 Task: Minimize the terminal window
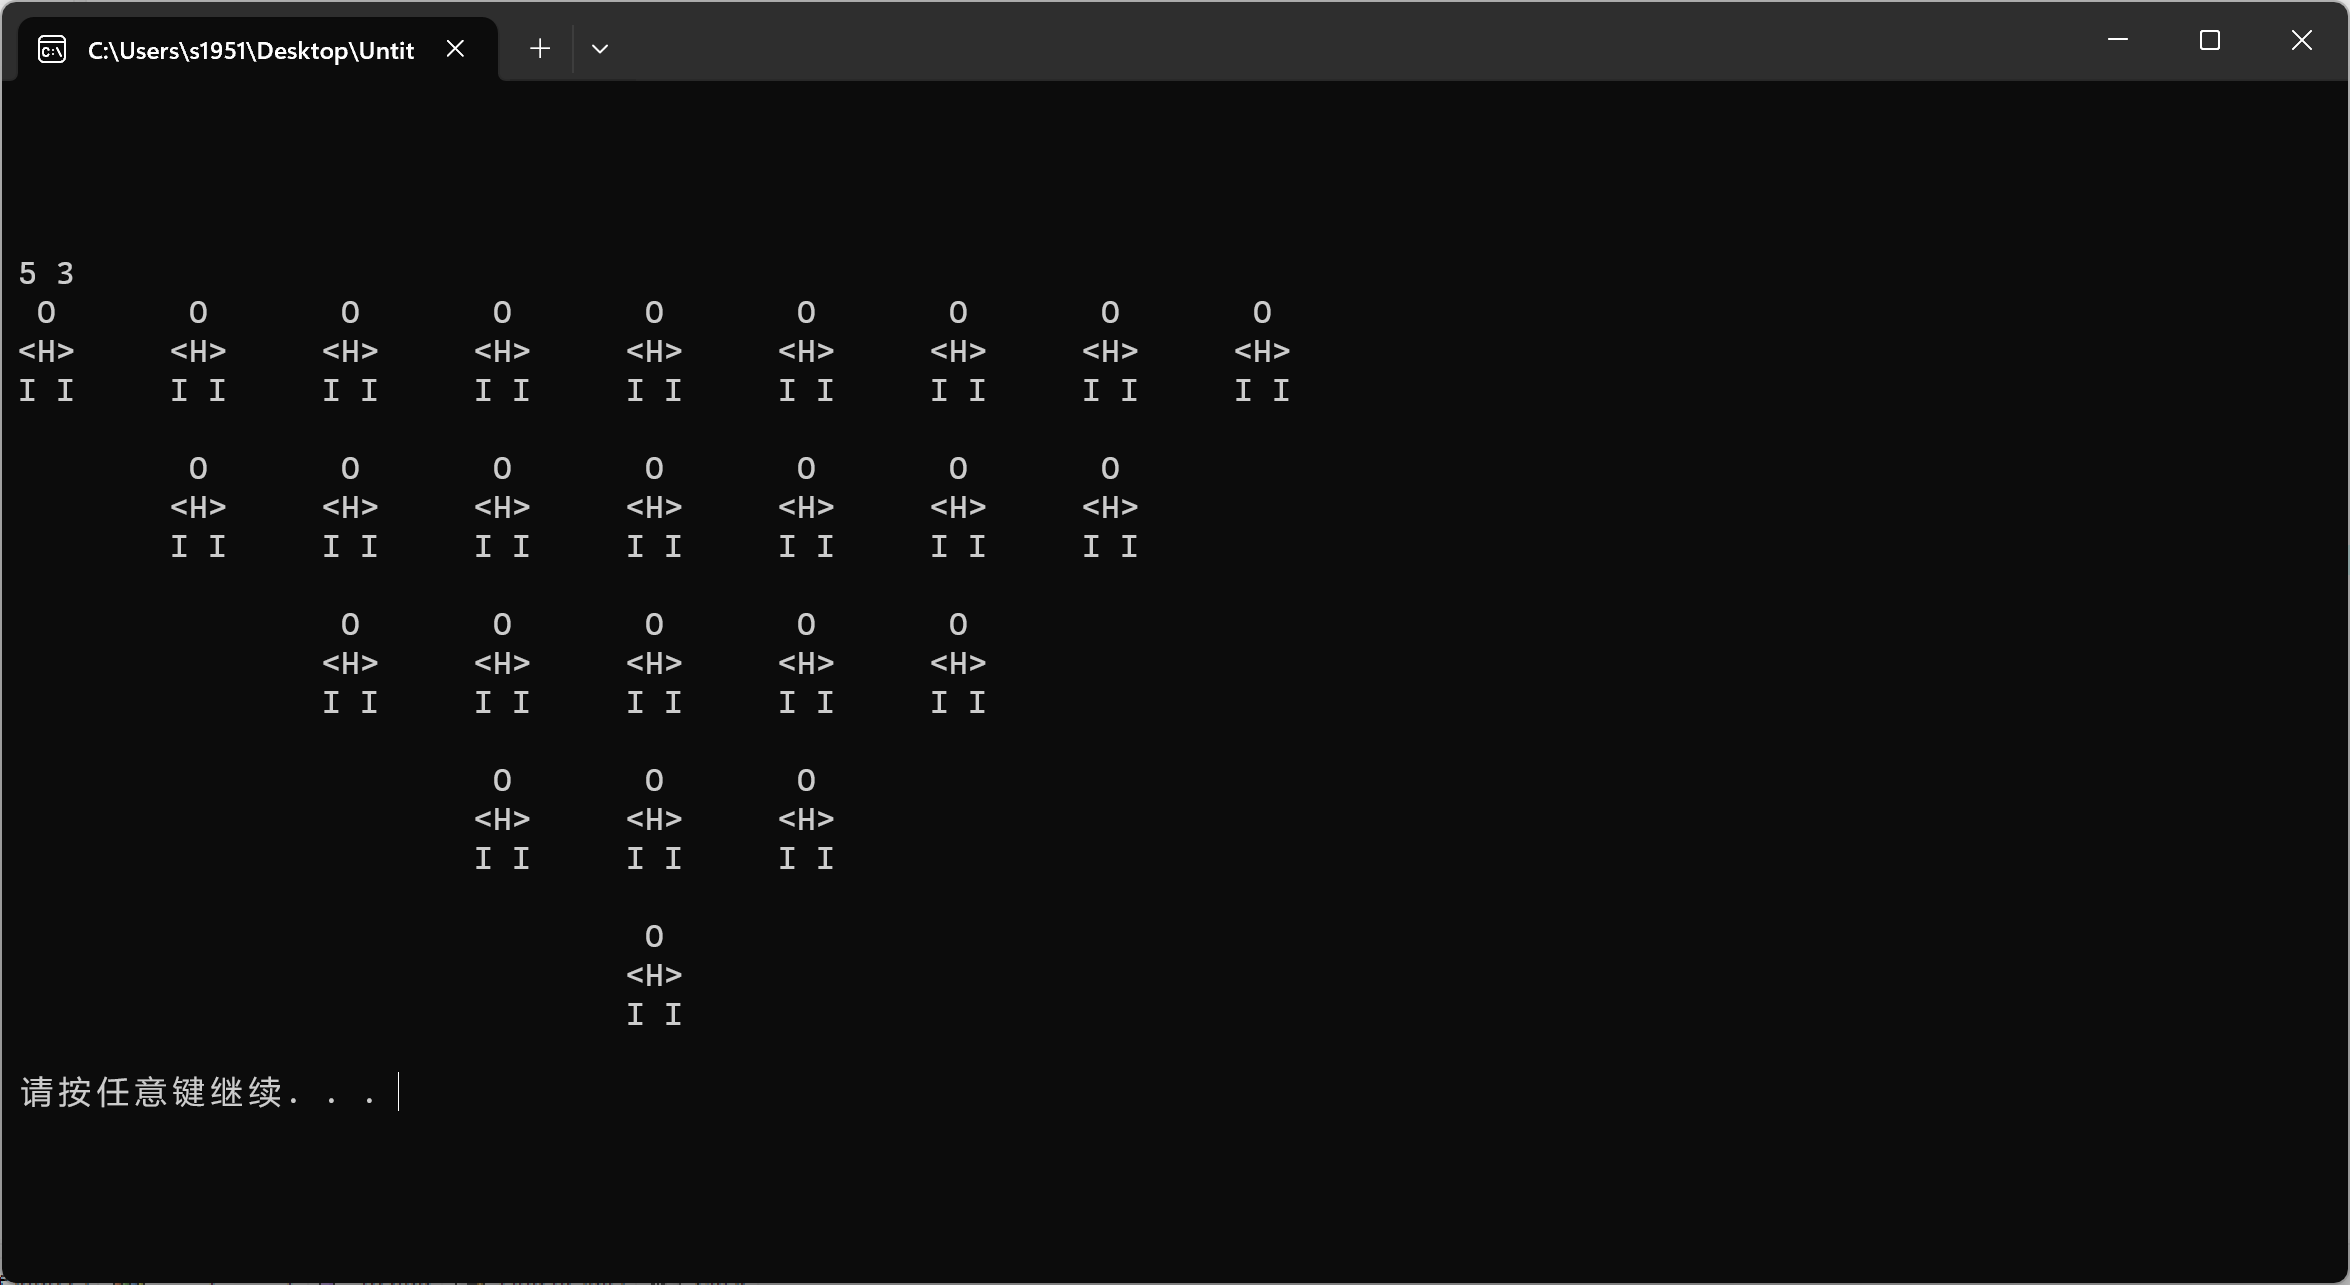(2117, 40)
